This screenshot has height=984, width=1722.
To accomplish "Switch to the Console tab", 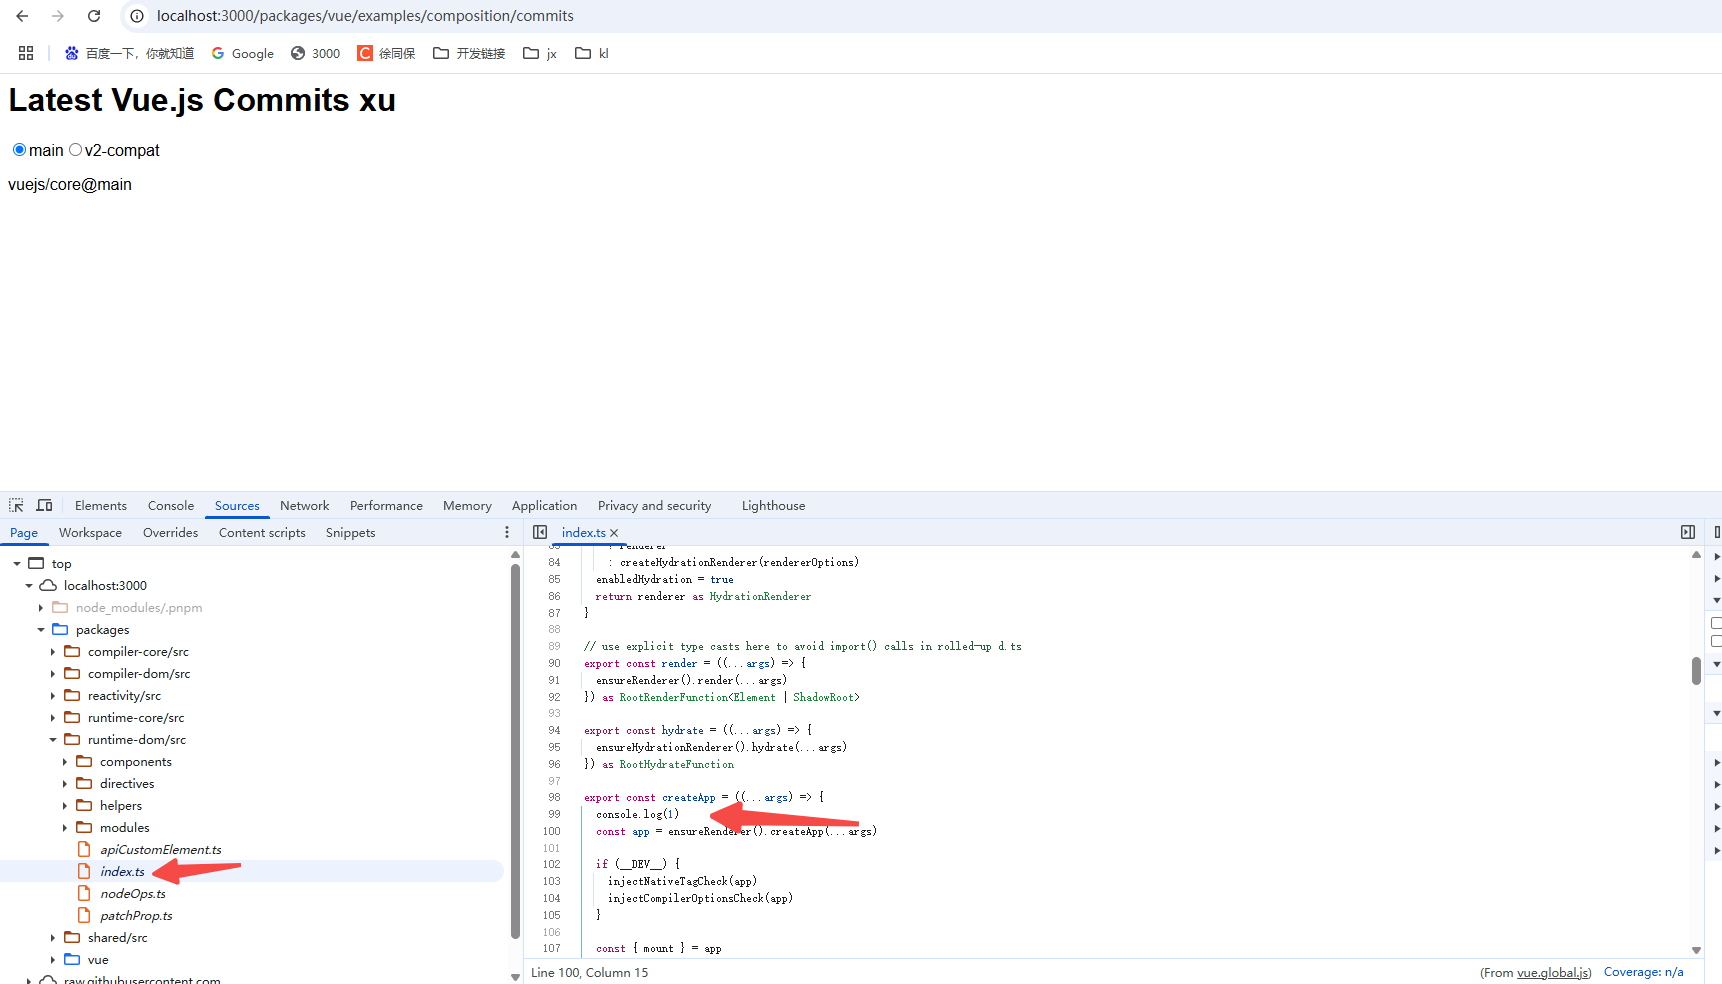I will 171,505.
